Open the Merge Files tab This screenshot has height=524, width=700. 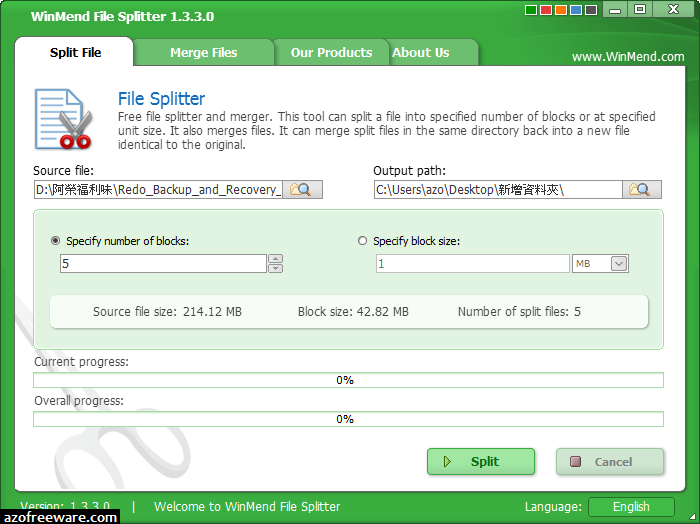[x=204, y=53]
